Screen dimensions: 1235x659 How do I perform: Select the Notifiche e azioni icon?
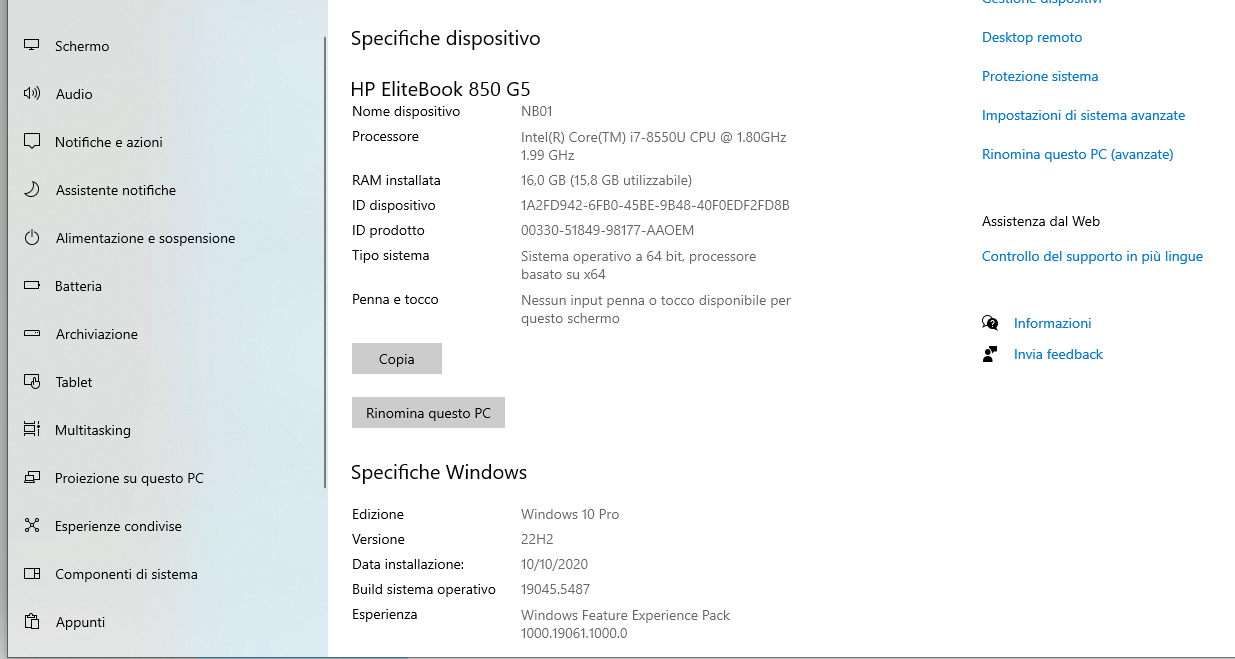[32, 142]
